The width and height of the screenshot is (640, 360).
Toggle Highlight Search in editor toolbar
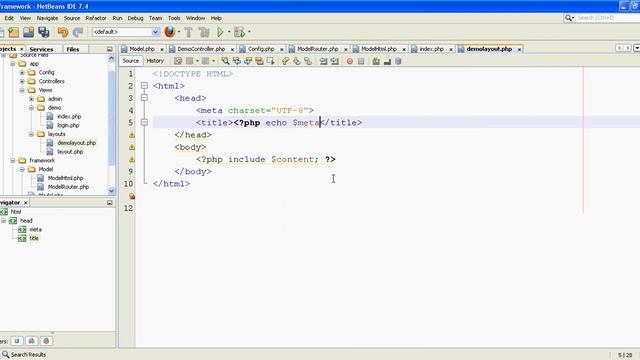coord(259,61)
